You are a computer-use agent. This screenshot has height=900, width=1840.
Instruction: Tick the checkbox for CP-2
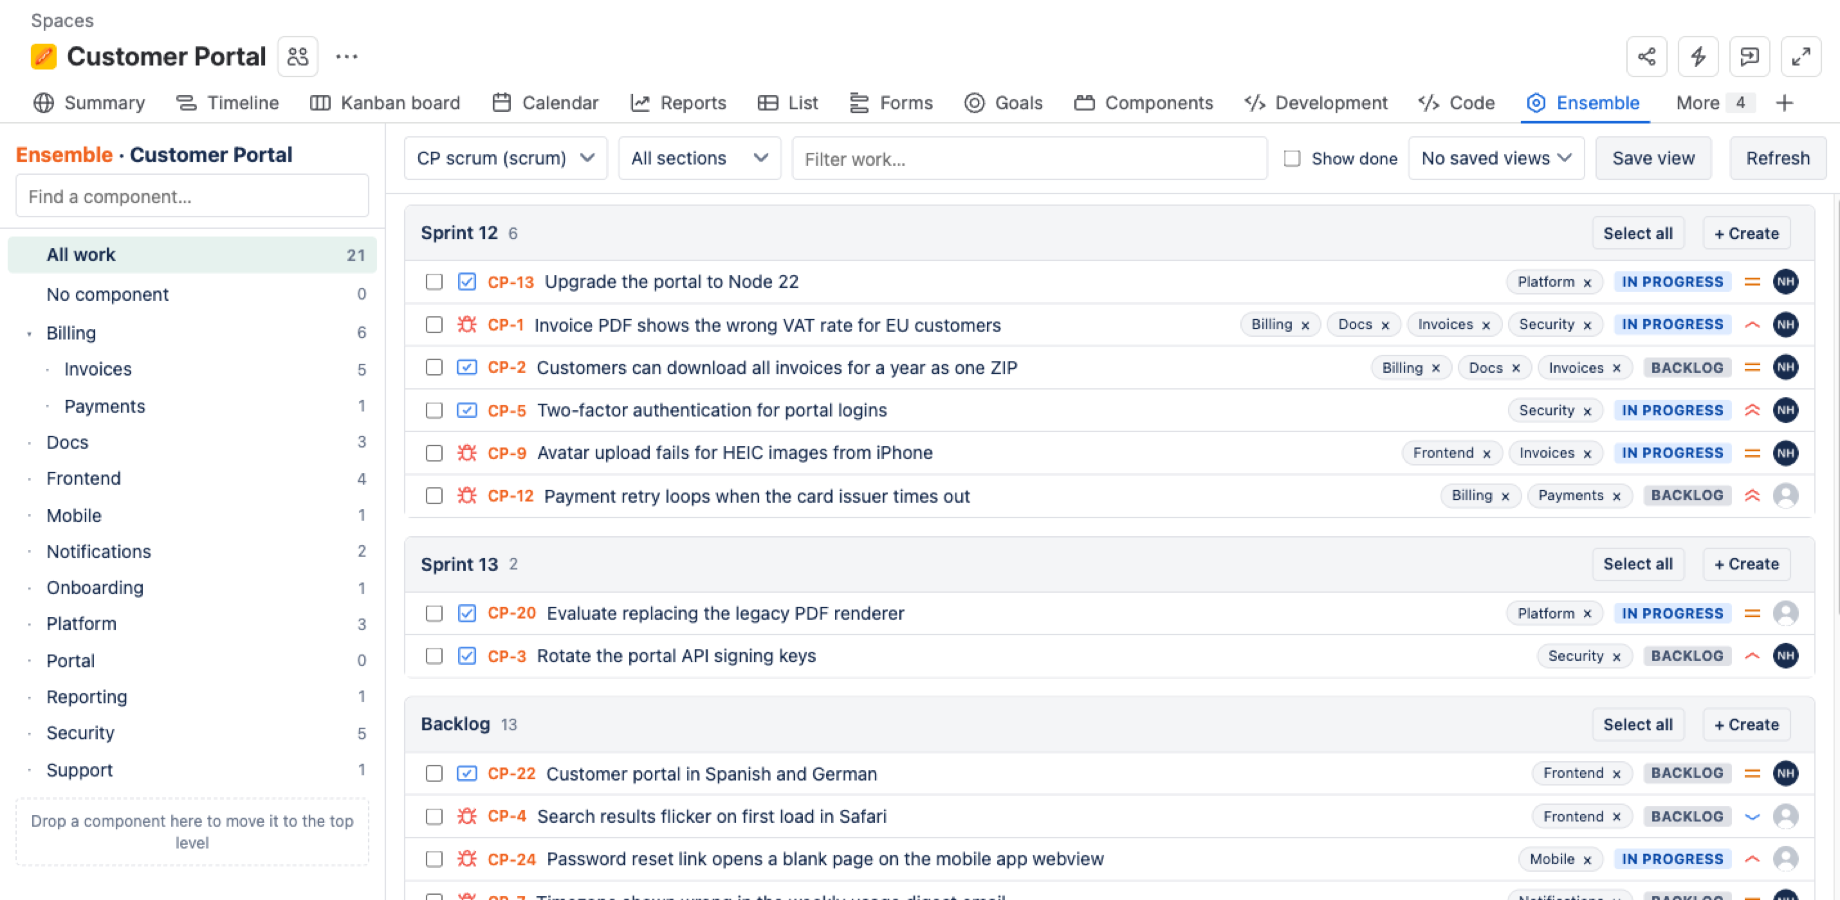pos(434,367)
